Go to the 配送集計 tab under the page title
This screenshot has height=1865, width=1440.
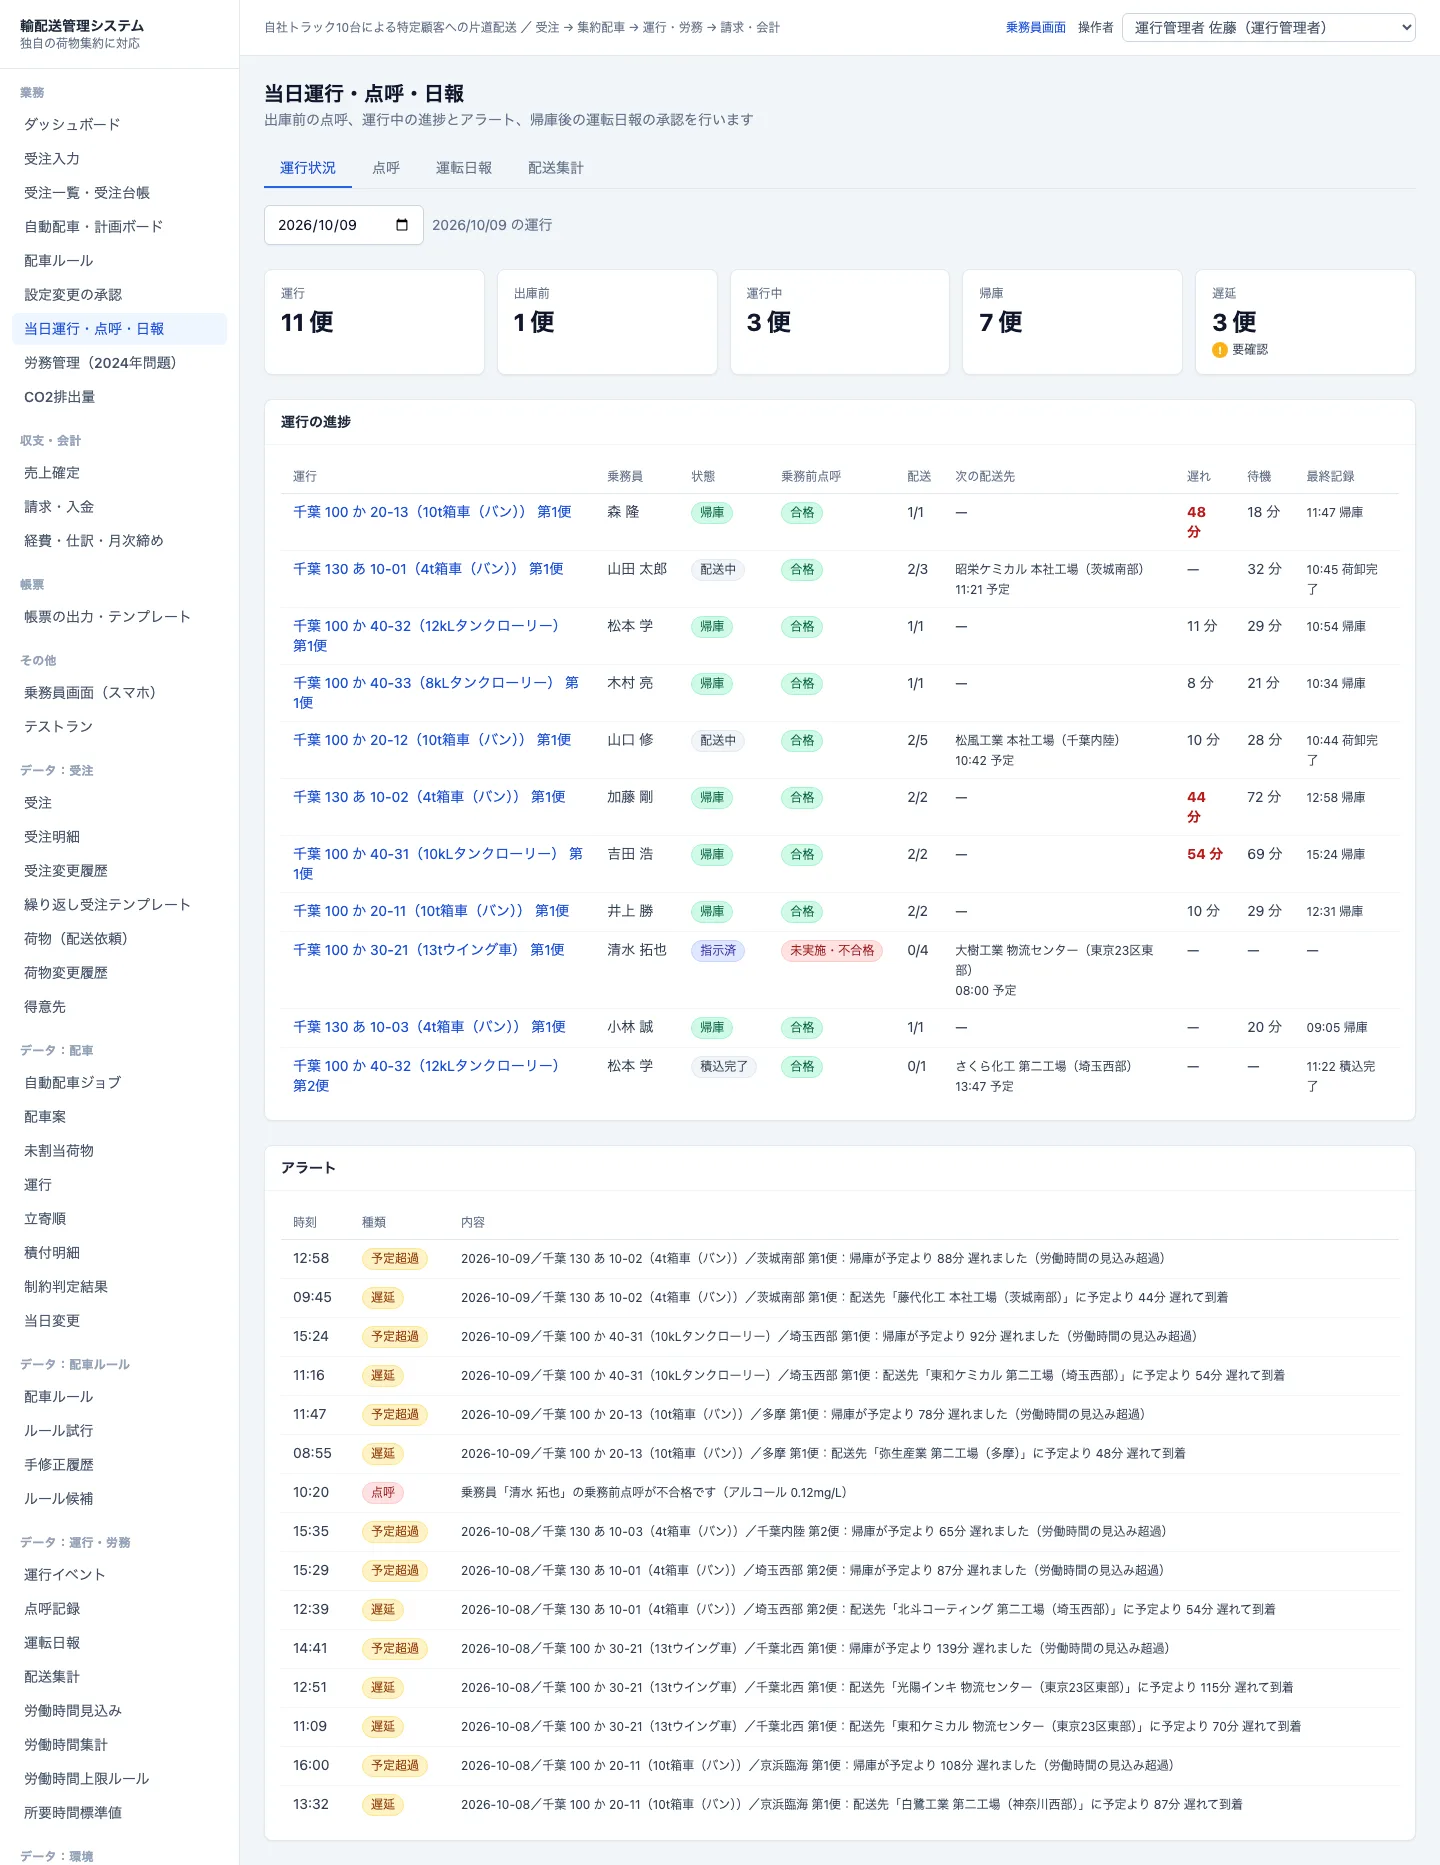tap(556, 168)
